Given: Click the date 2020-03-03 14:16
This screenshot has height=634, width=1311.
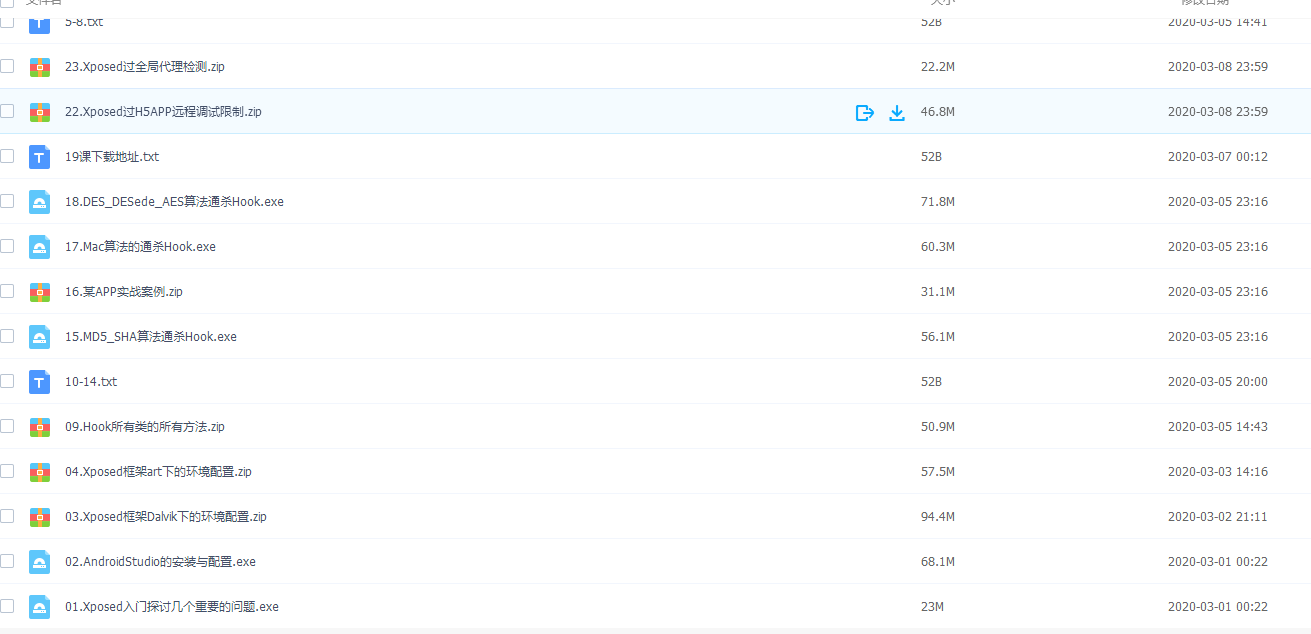Looking at the screenshot, I should [1218, 472].
